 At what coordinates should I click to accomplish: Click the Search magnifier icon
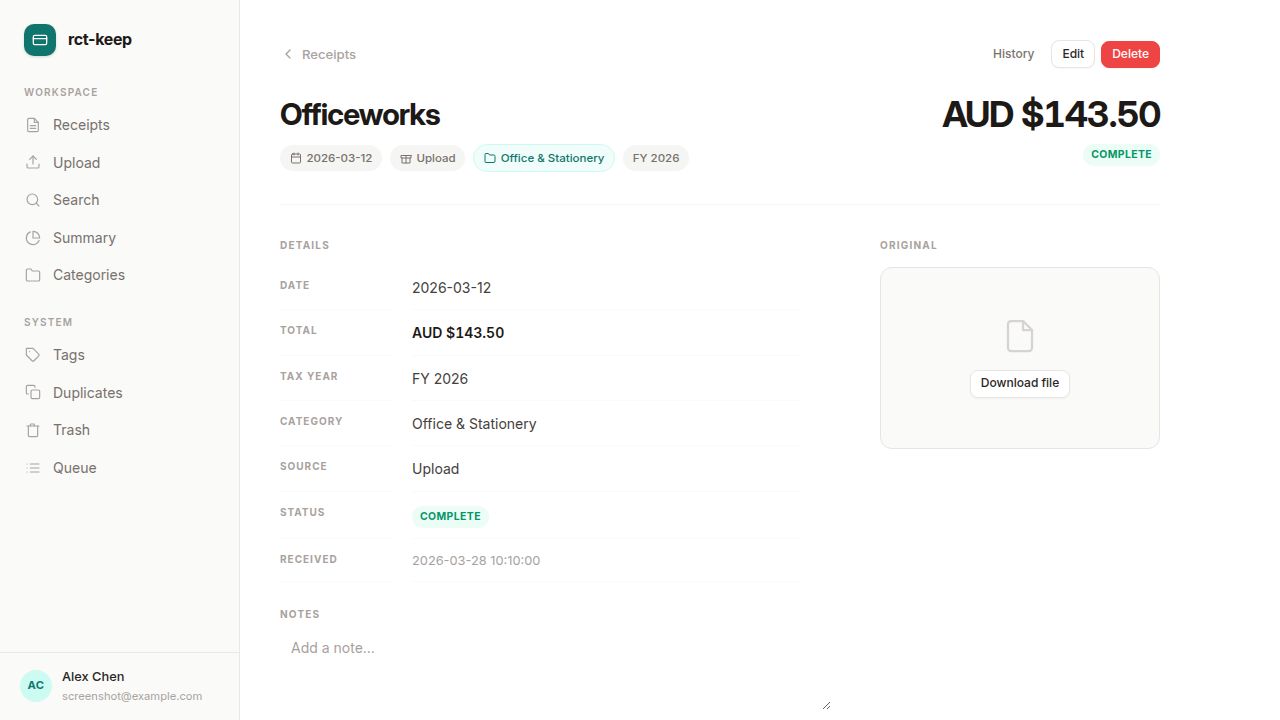click(x=35, y=200)
